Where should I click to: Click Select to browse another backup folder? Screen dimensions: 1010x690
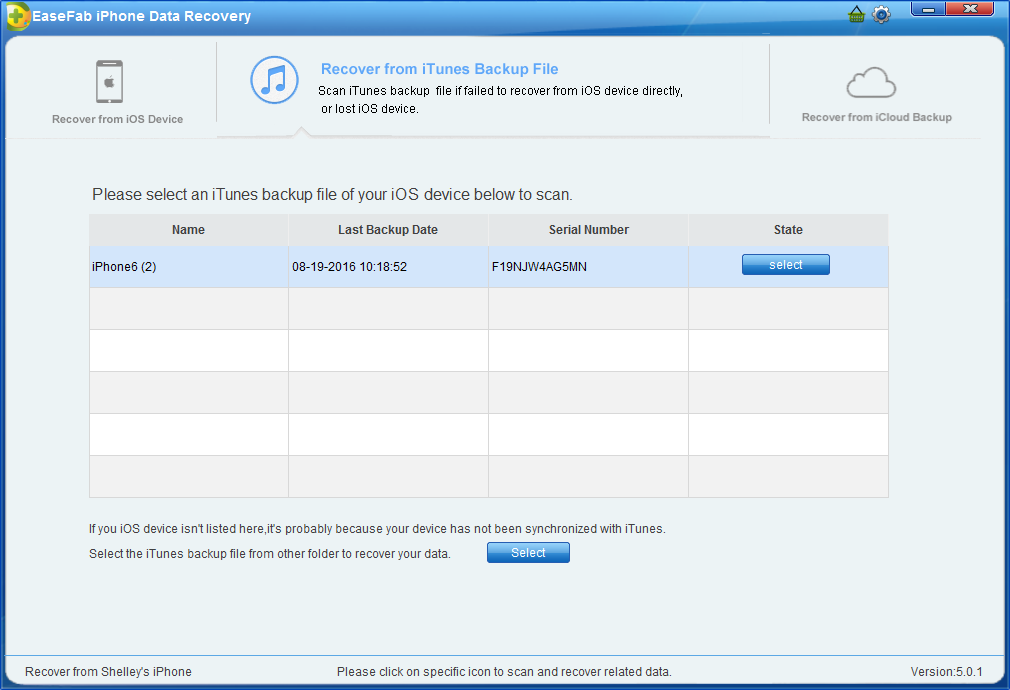[x=528, y=553]
